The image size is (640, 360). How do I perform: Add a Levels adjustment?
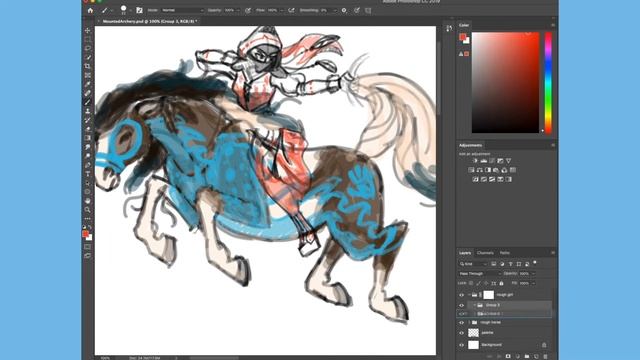tap(484, 161)
